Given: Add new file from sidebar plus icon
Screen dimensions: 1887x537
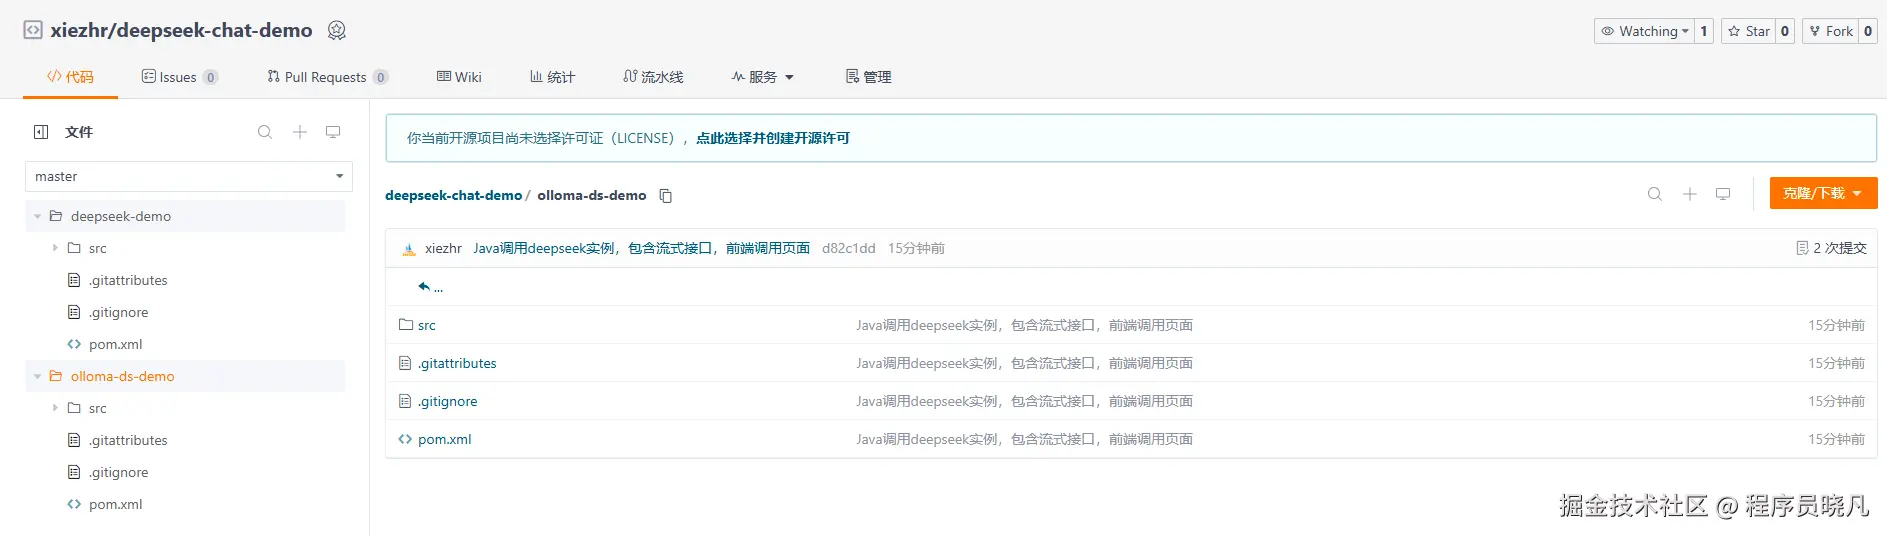Looking at the screenshot, I should tap(299, 132).
